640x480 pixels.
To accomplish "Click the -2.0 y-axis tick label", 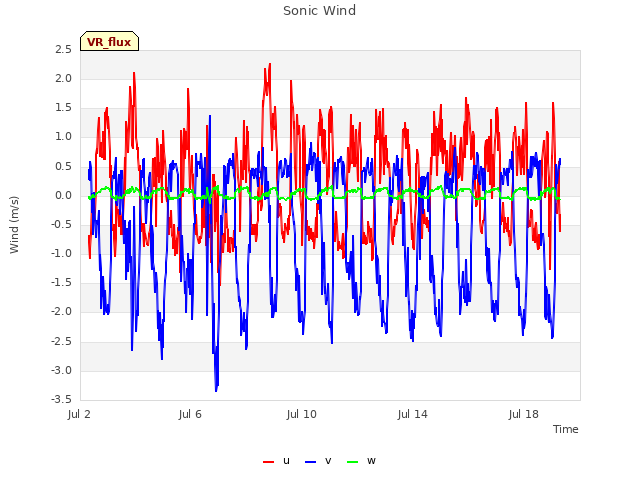I will click(x=62, y=312).
